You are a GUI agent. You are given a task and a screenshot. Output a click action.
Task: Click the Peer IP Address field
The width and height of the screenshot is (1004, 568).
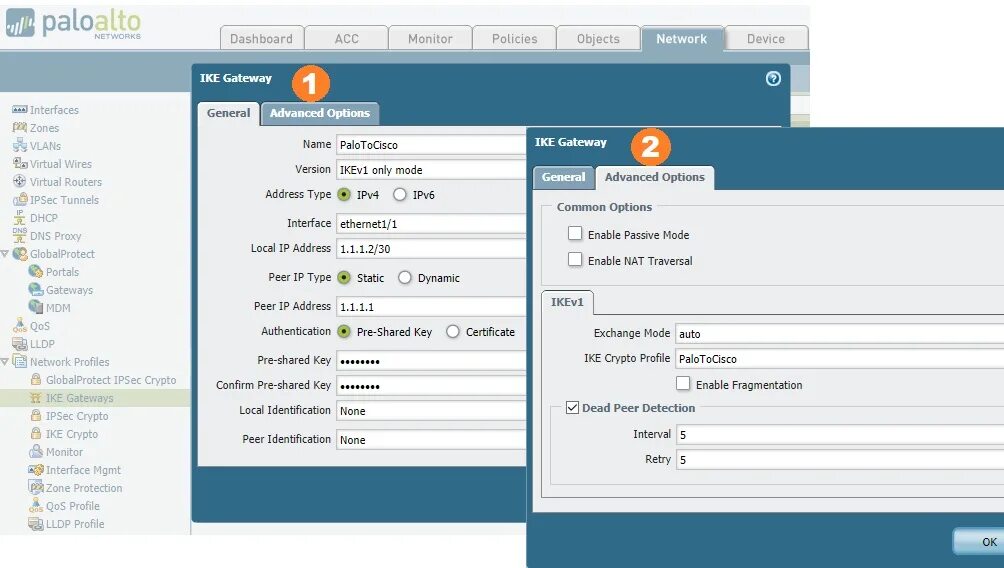click(431, 306)
